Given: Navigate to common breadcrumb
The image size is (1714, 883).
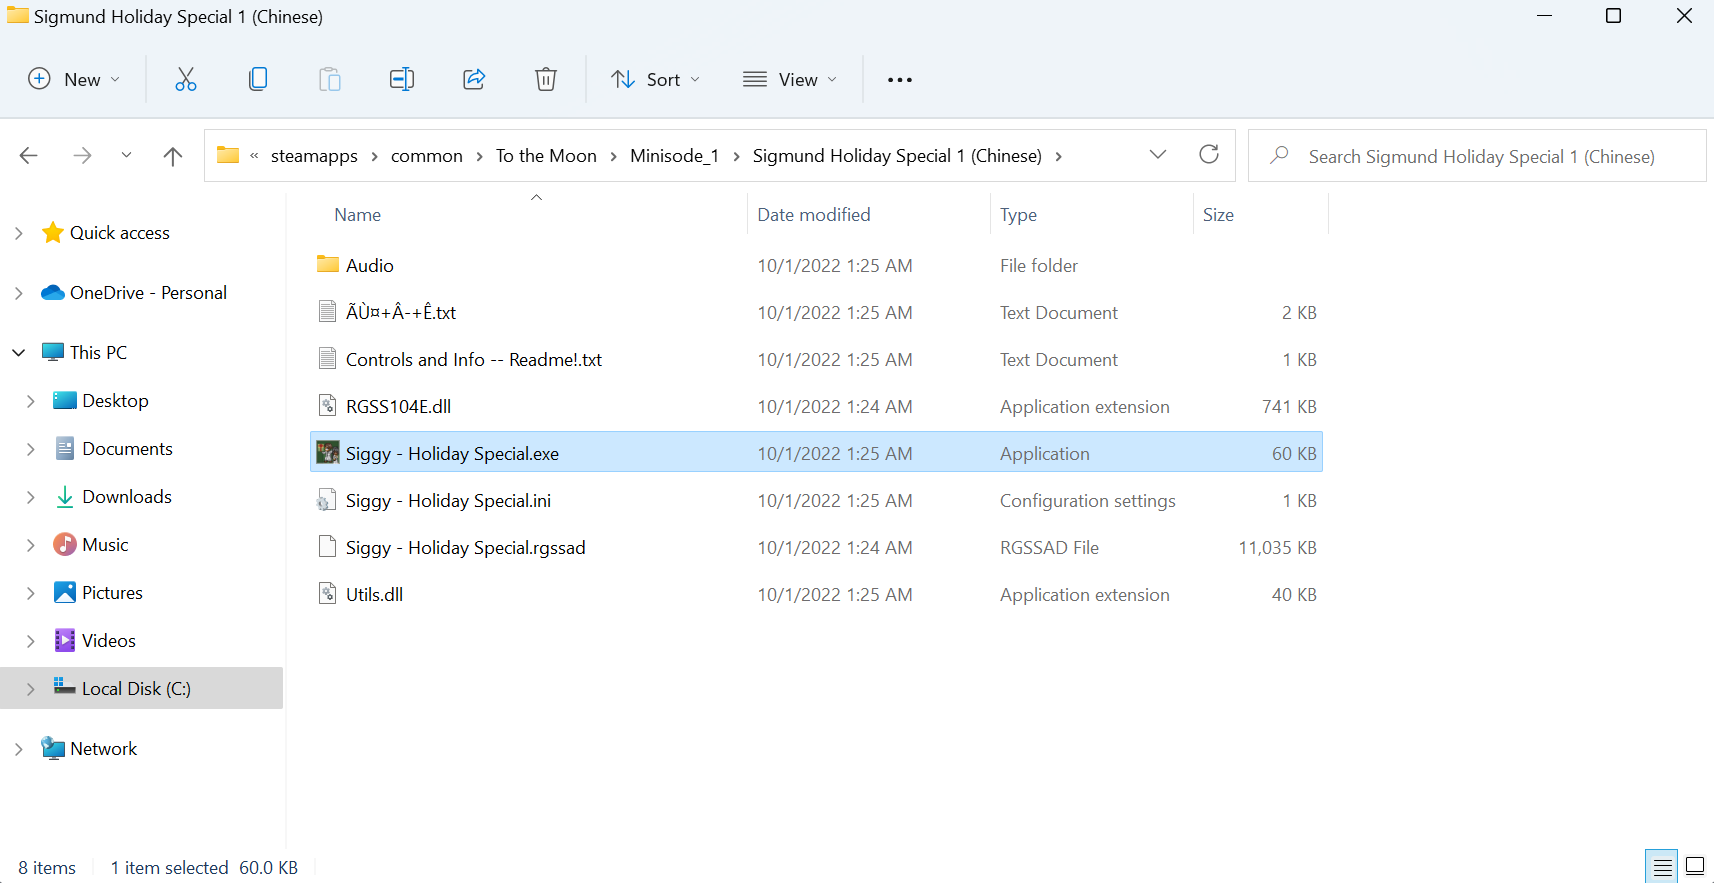Looking at the screenshot, I should point(427,156).
